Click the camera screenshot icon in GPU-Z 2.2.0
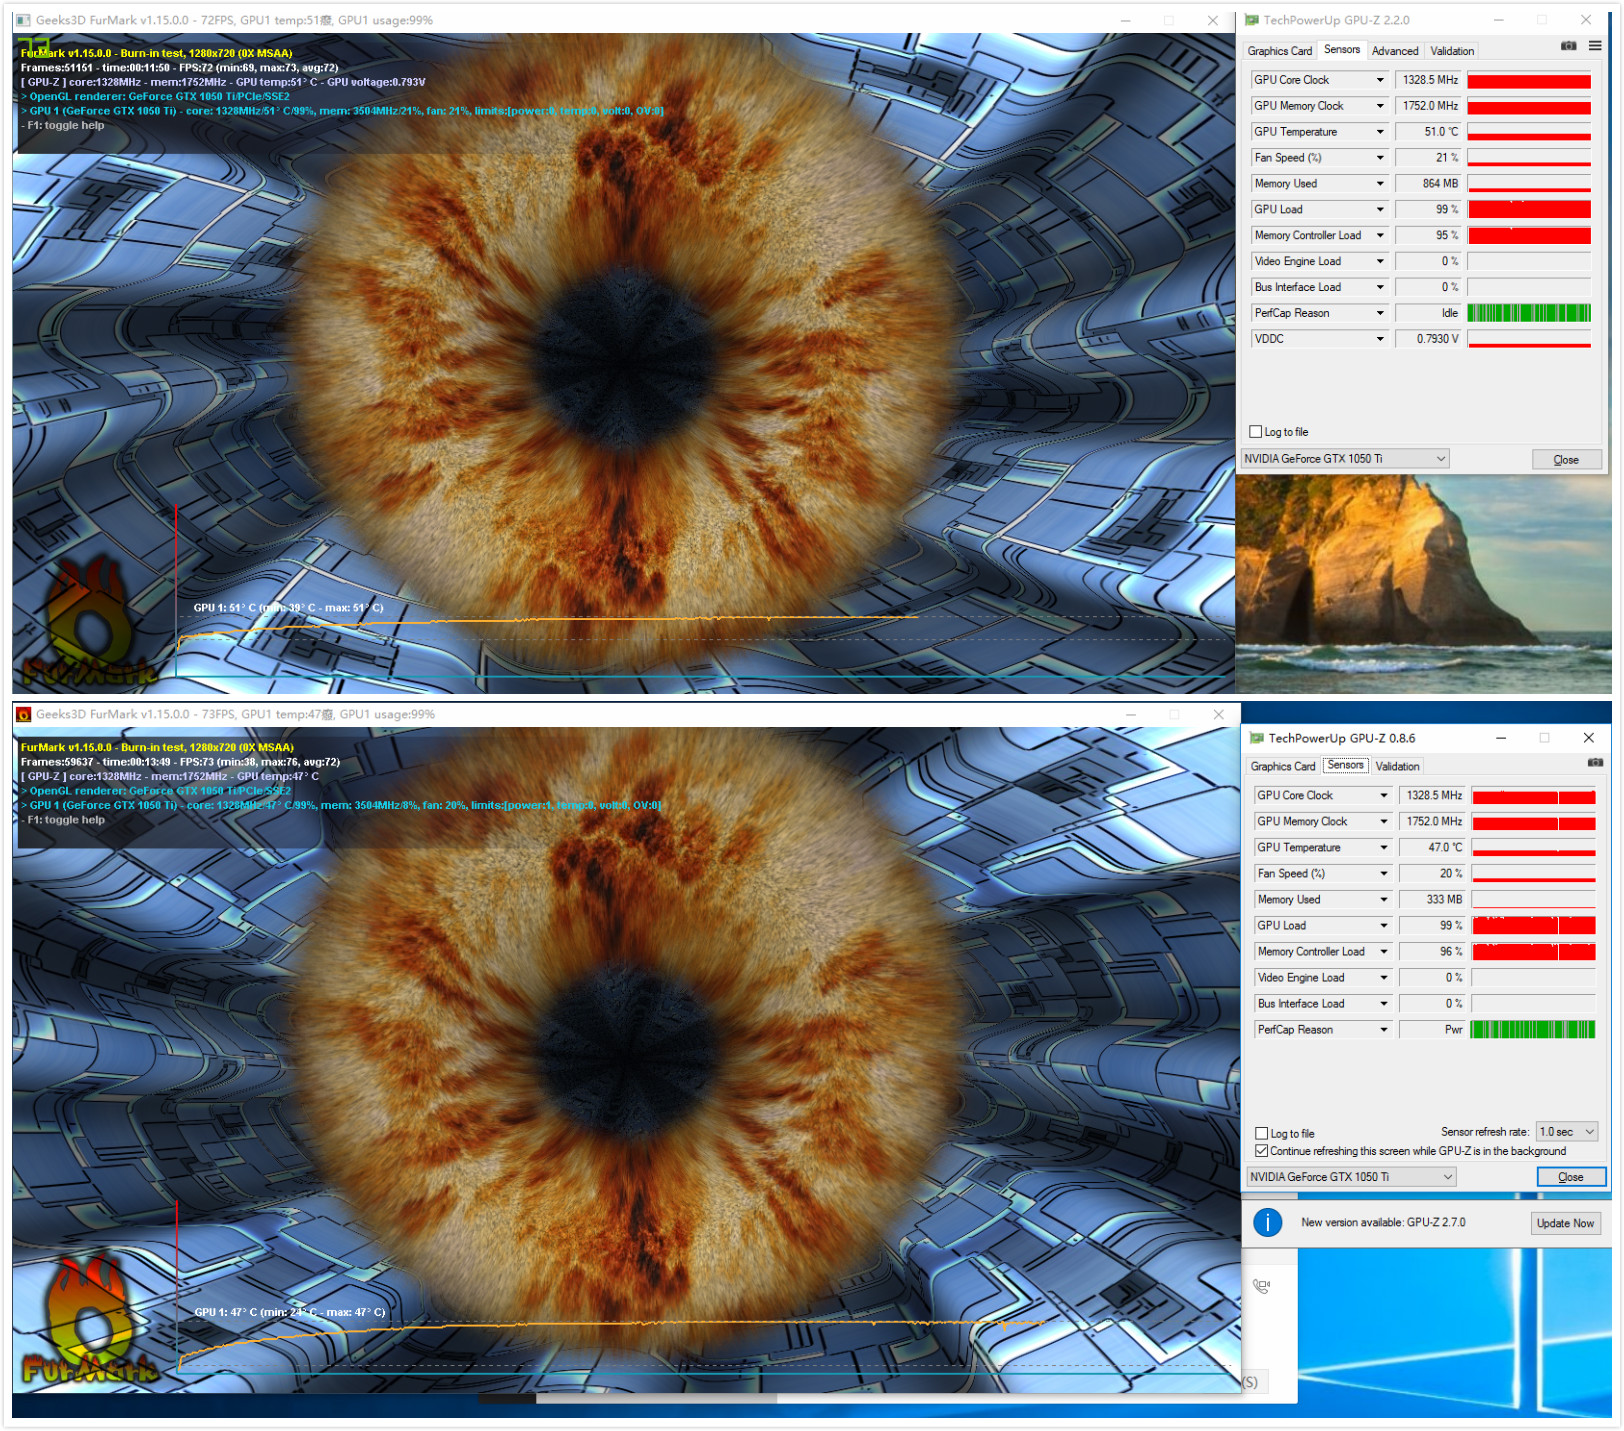Screen dimensions: 1624x1431 (1568, 46)
